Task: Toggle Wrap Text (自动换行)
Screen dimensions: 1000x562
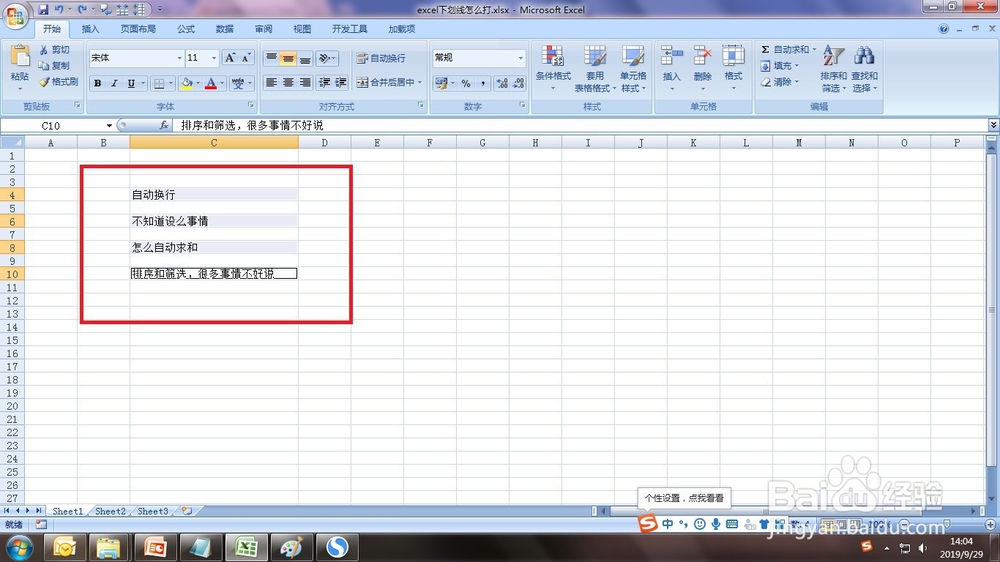Action: click(x=381, y=58)
